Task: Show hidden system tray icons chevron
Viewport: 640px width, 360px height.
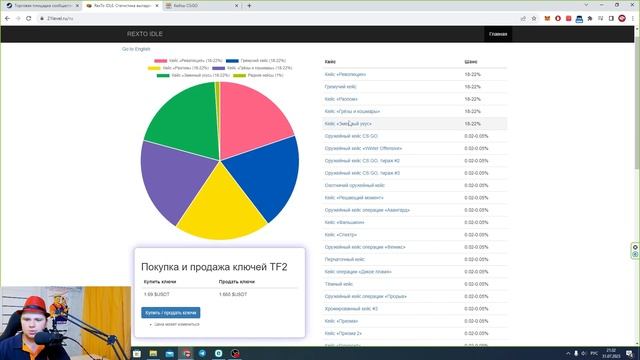Action: (568, 353)
